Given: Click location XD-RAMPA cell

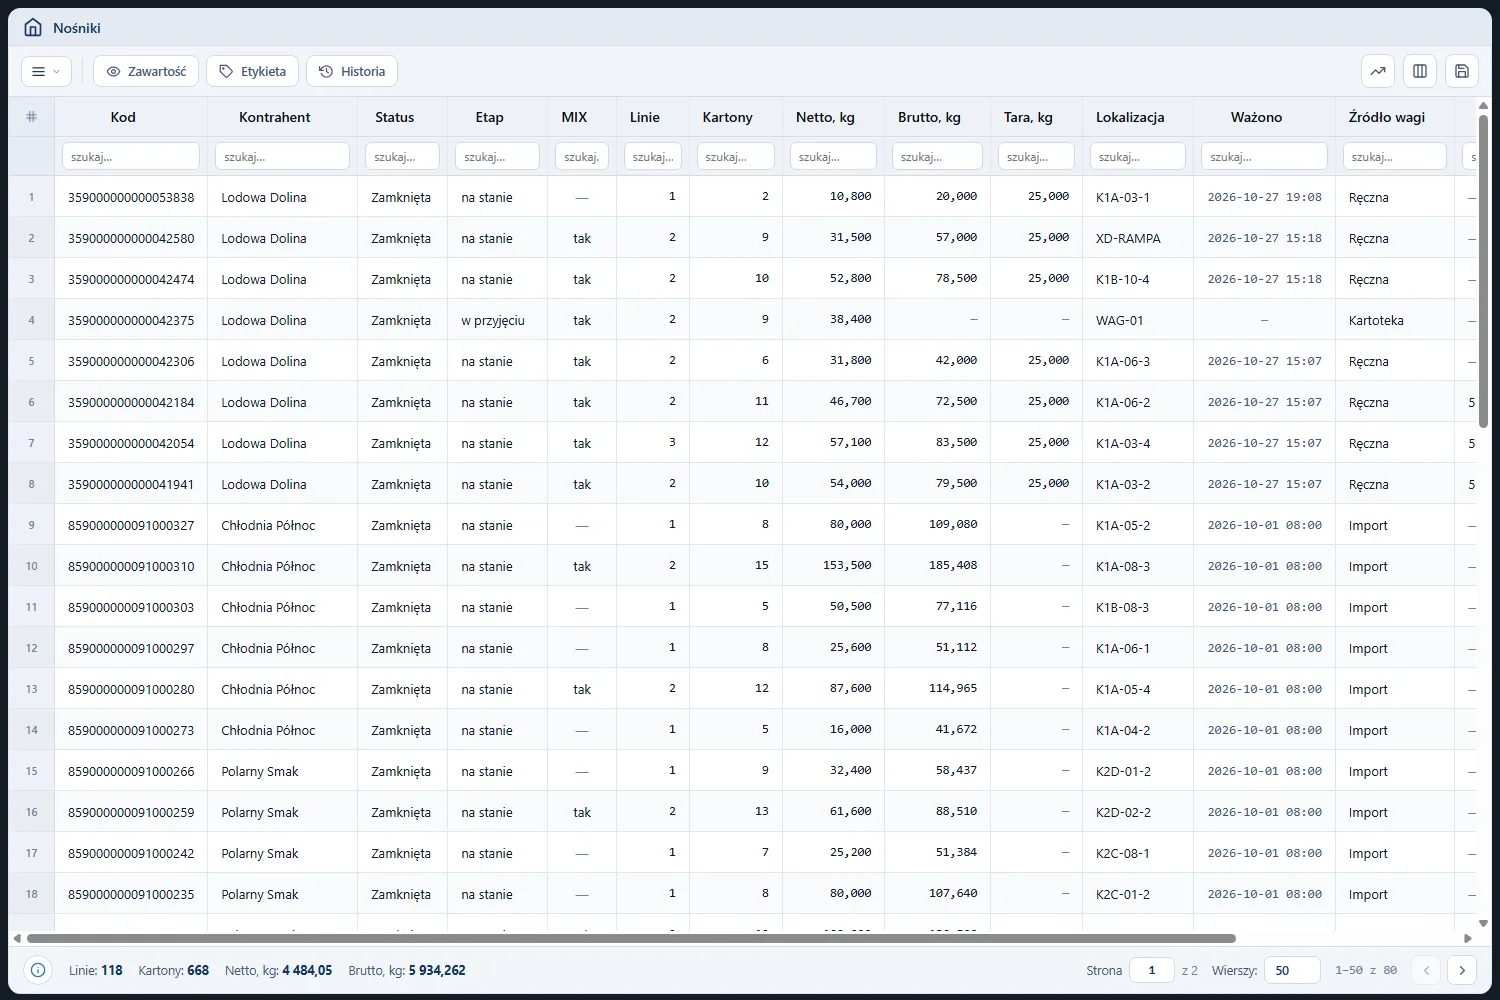Looking at the screenshot, I should (1128, 238).
